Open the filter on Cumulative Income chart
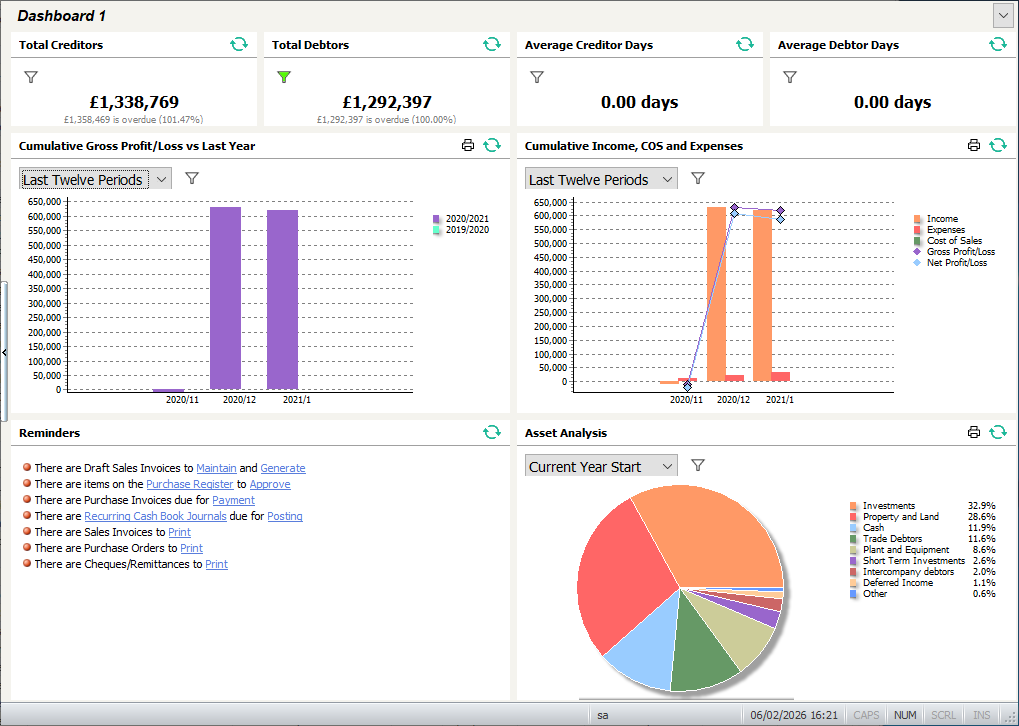1019x726 pixels. (x=697, y=178)
